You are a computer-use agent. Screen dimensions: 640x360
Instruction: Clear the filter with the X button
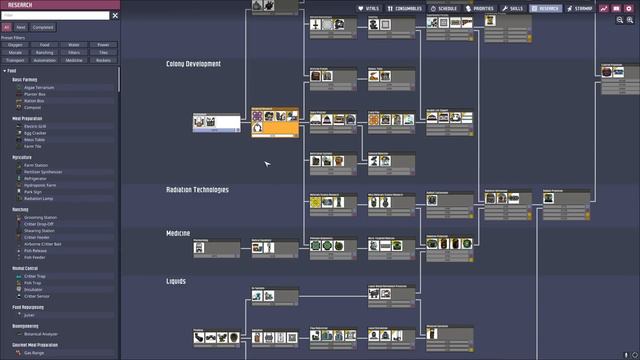pyautogui.click(x=115, y=16)
